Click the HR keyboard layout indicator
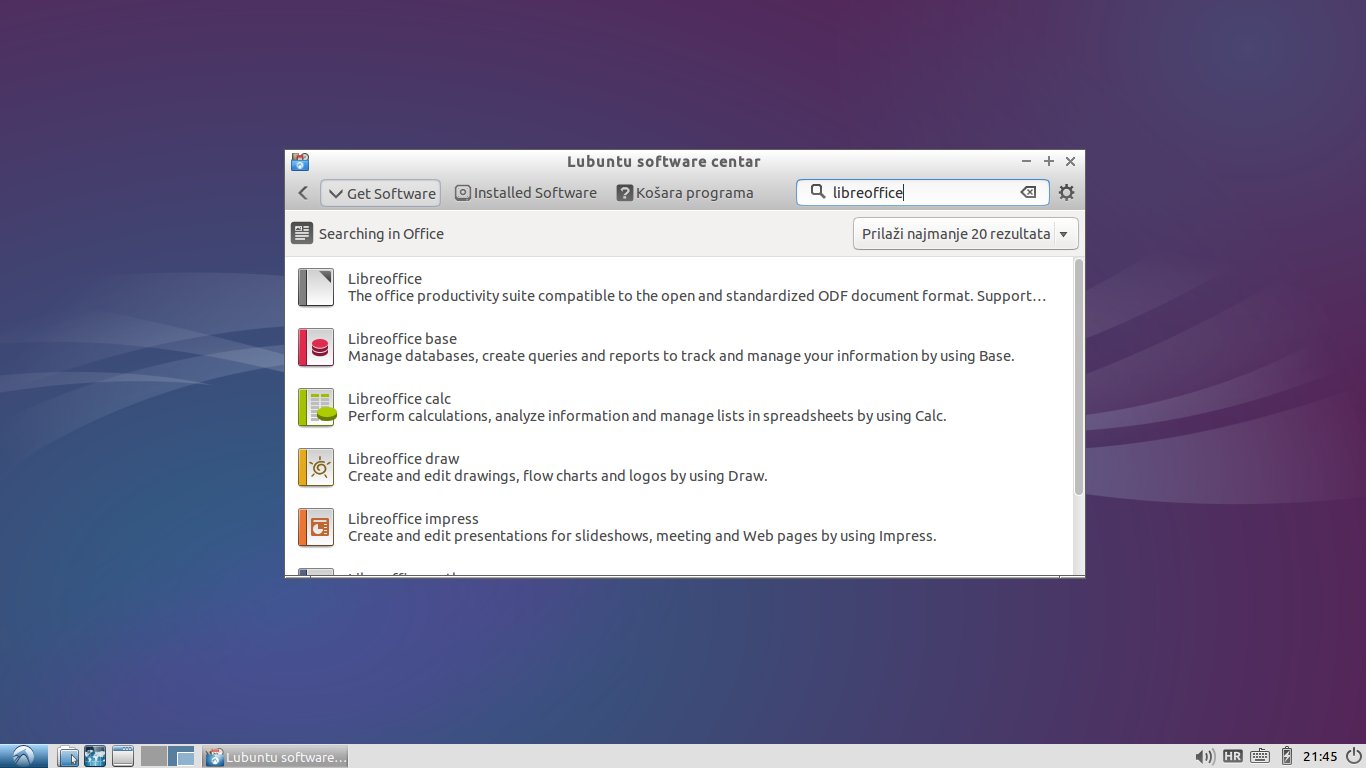The image size is (1366, 768). click(x=1233, y=756)
